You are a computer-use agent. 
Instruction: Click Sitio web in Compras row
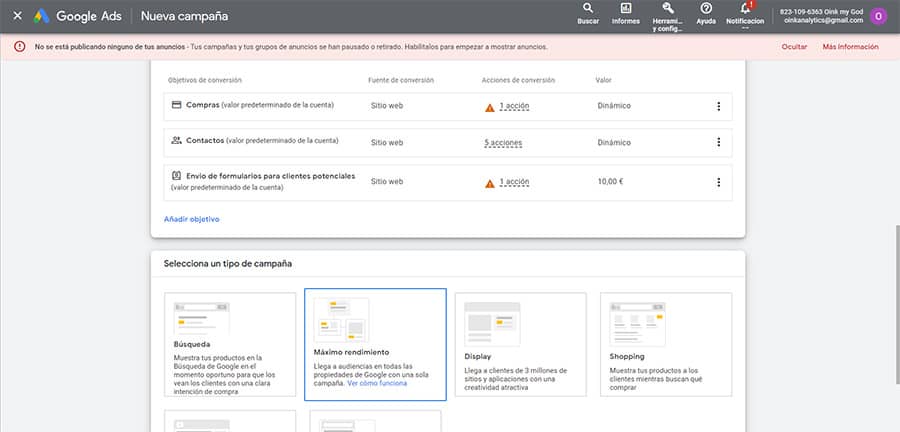click(387, 106)
